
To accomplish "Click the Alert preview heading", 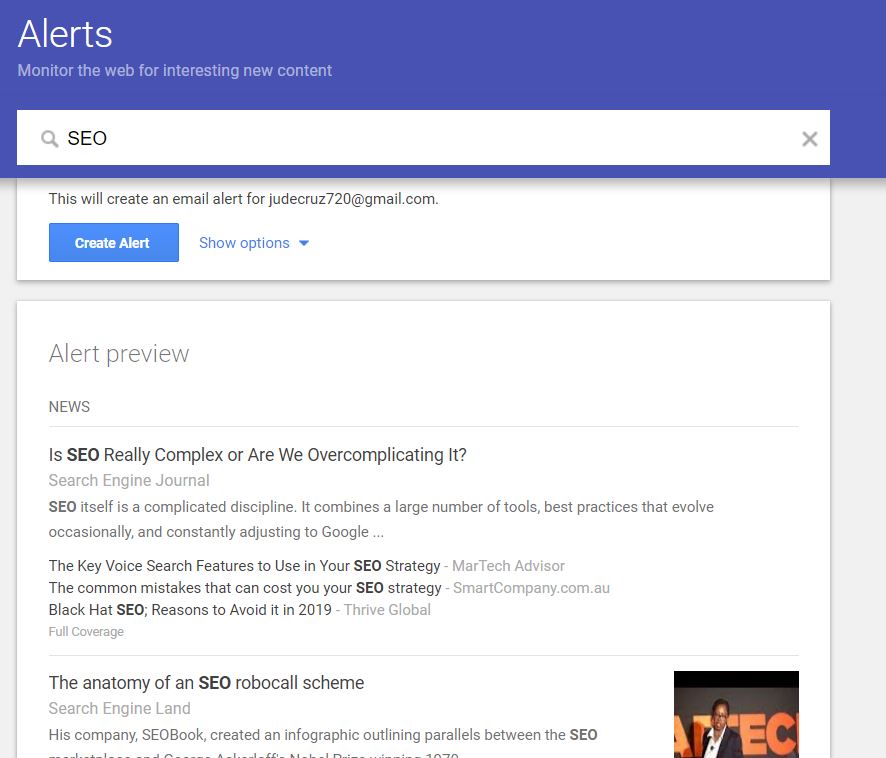I will 118,354.
